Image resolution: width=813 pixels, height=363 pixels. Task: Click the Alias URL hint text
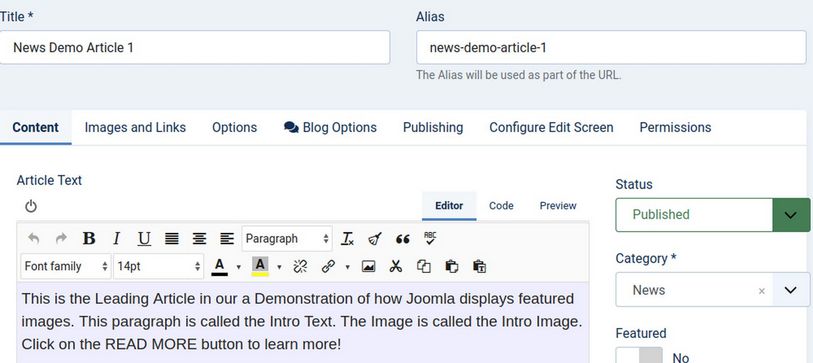click(518, 75)
